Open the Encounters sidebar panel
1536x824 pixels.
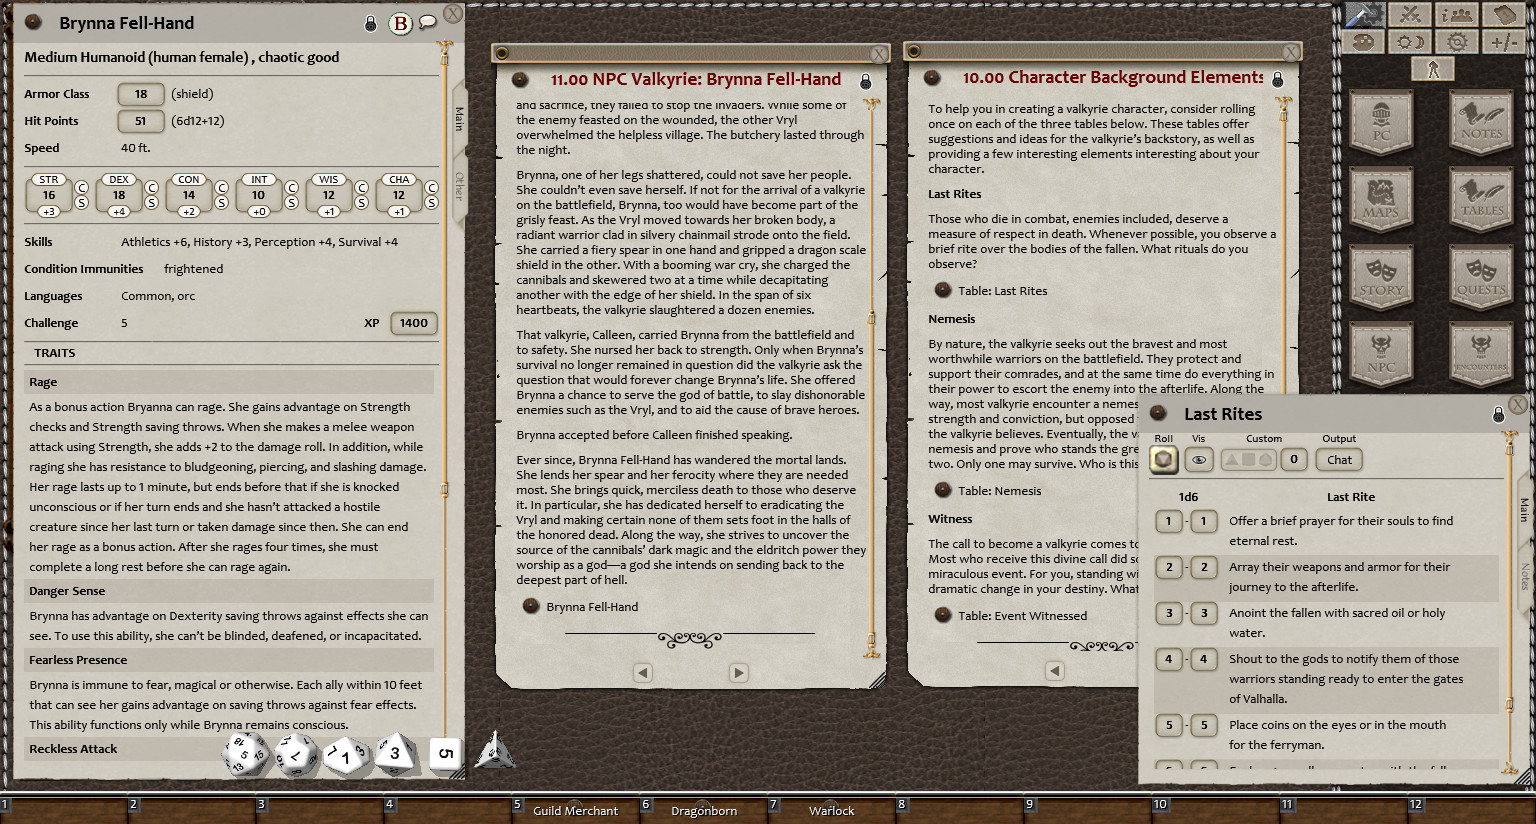tap(1481, 354)
